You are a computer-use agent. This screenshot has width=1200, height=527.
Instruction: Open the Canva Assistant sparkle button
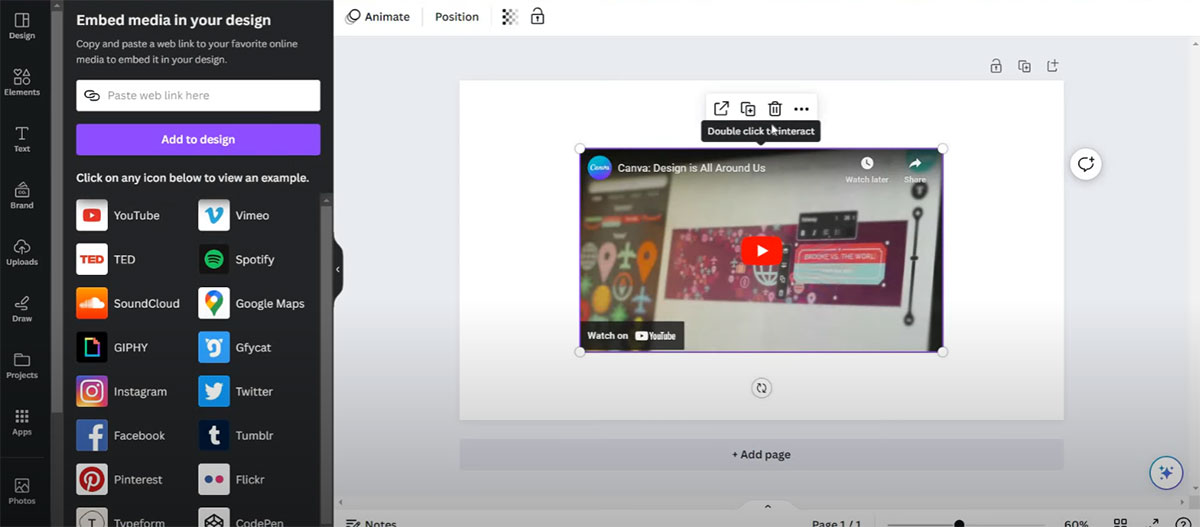tap(1166, 473)
